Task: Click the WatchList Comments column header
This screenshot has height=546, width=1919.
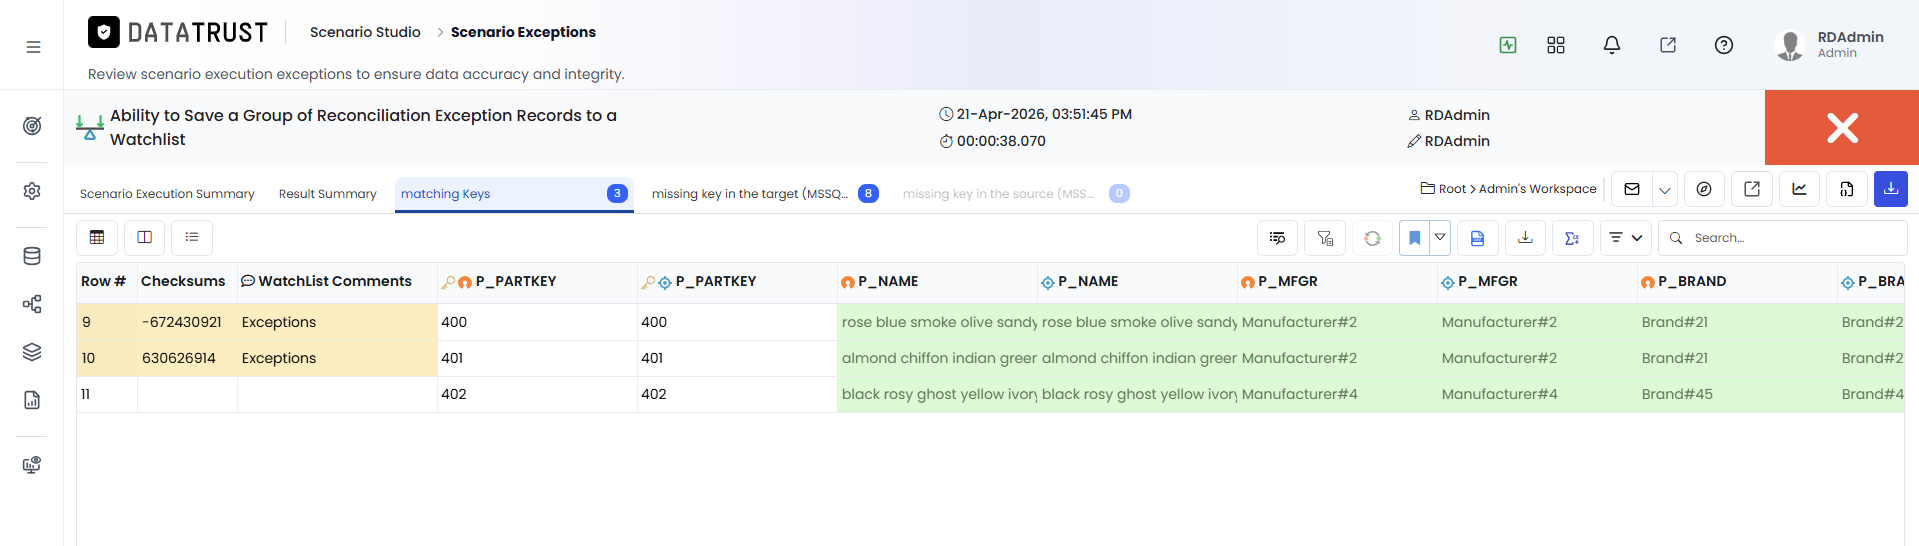Action: tap(337, 282)
